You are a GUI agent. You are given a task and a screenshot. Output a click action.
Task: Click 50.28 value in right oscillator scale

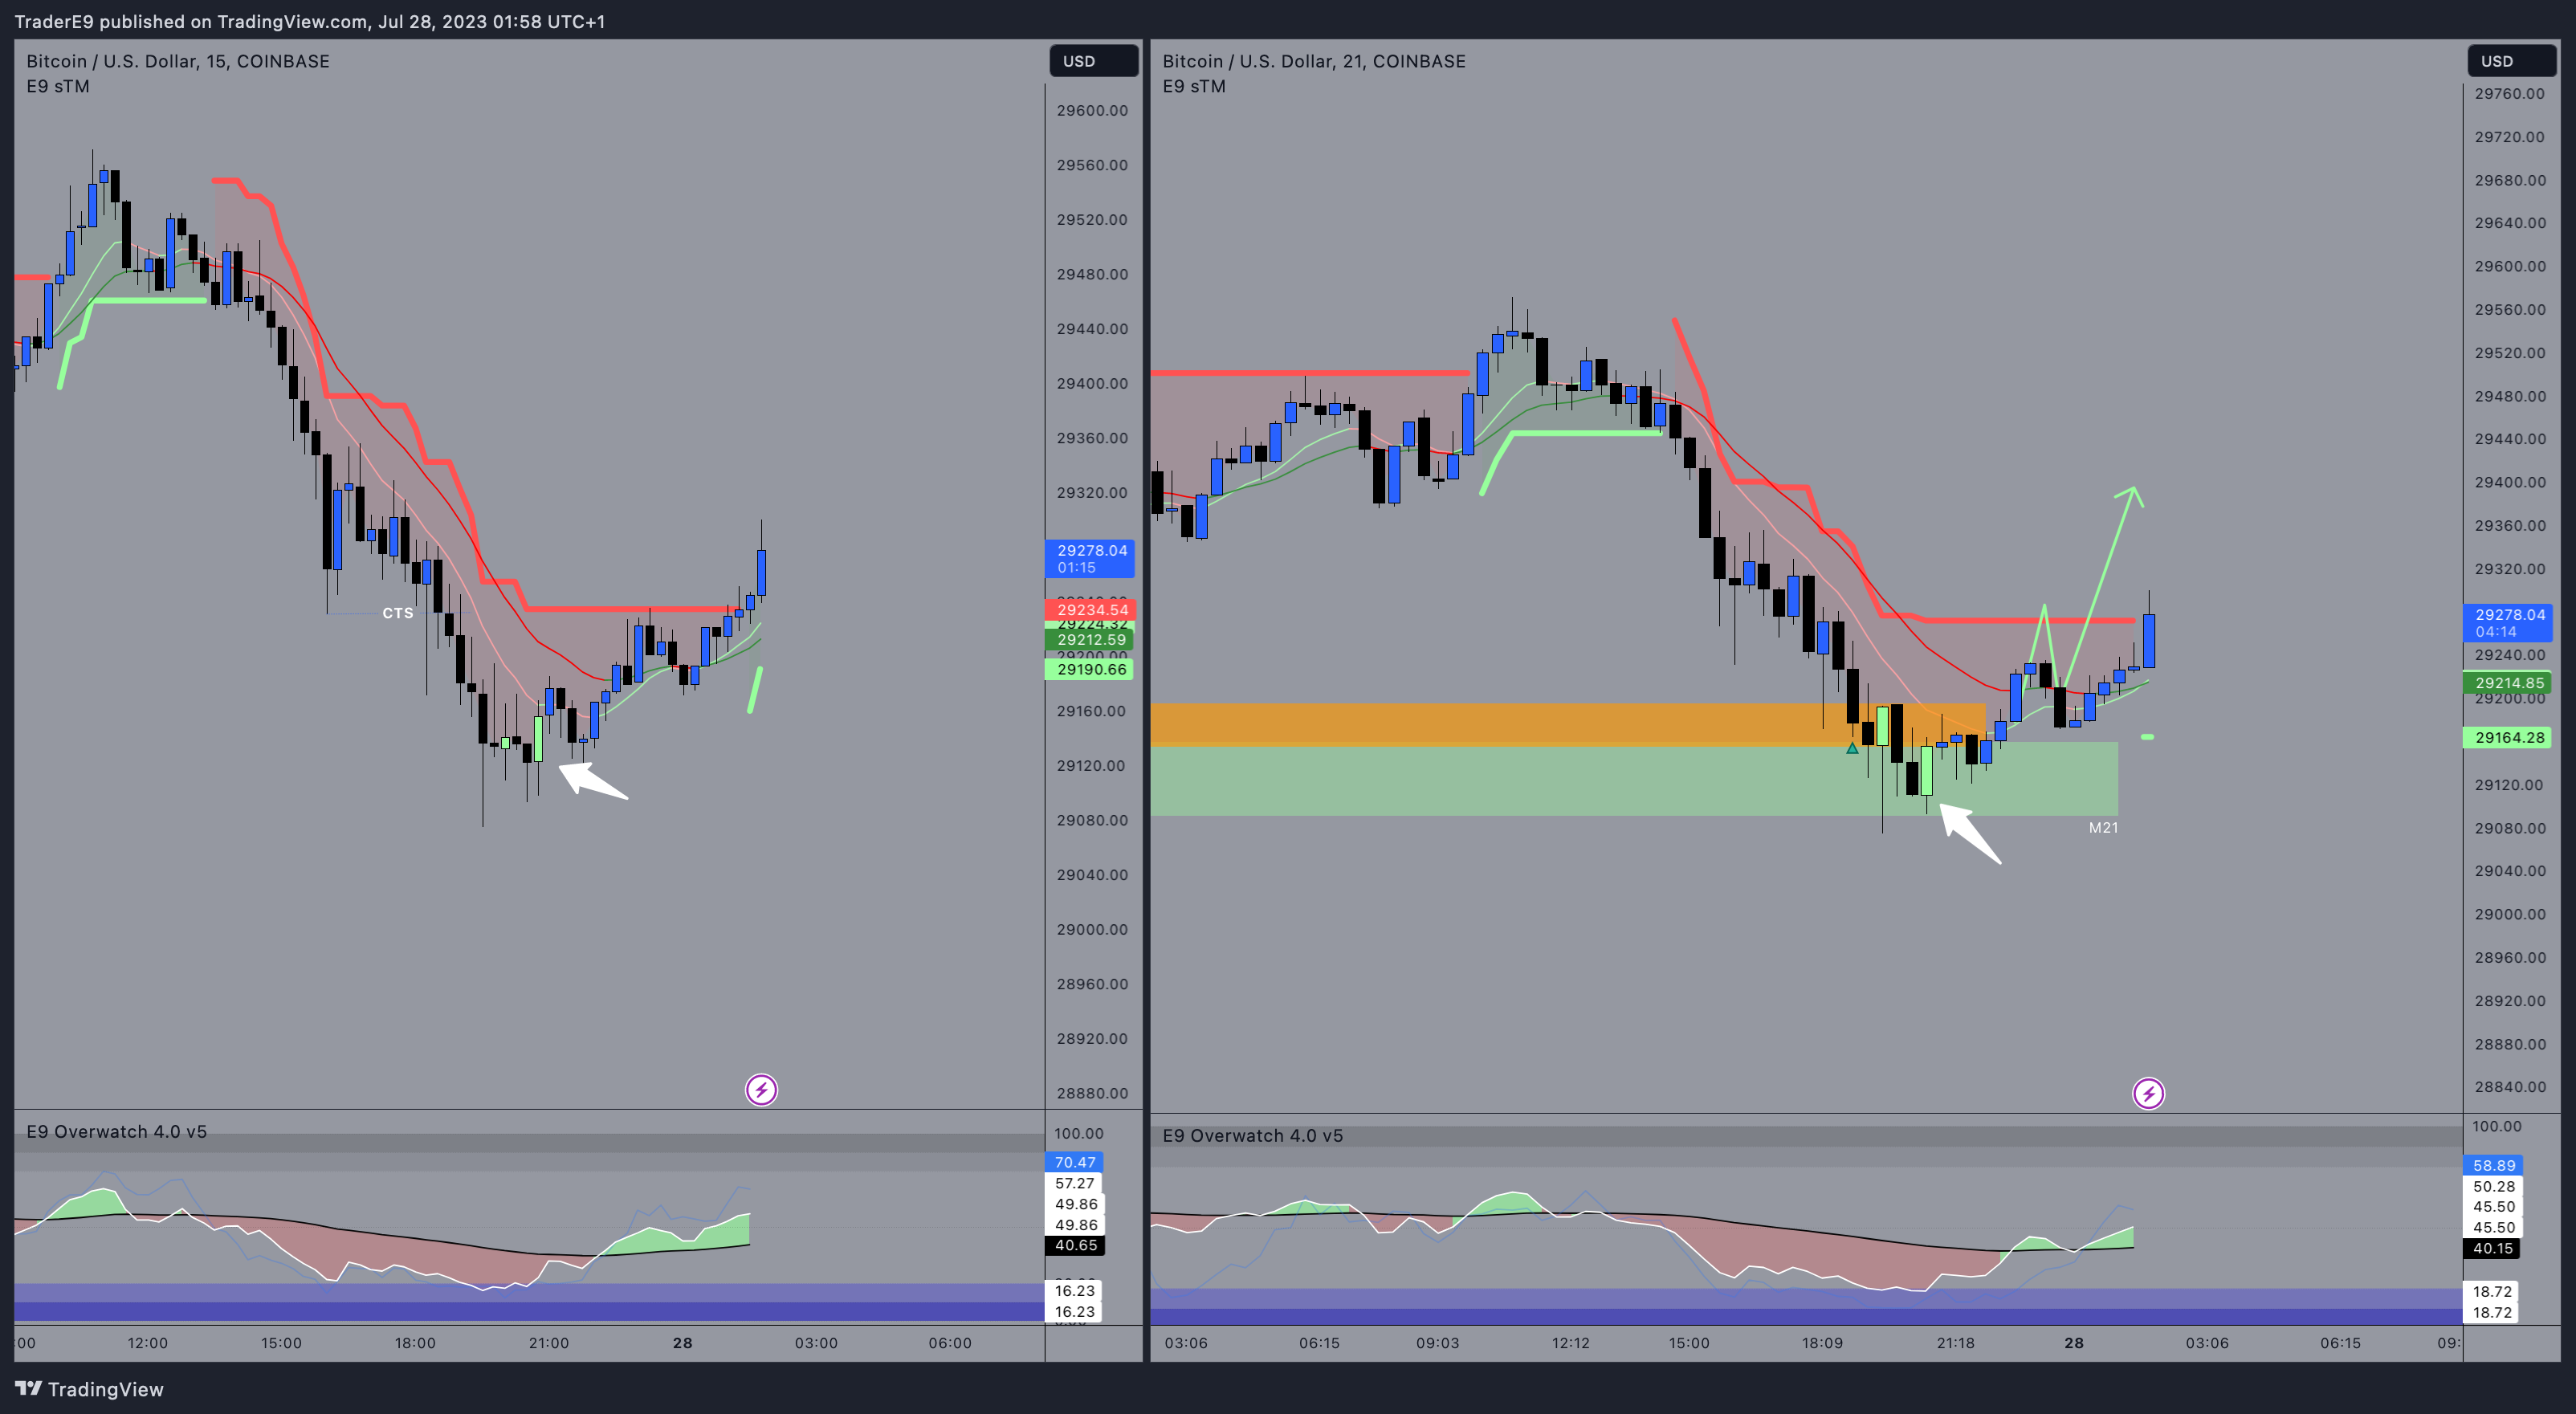tap(2493, 1186)
